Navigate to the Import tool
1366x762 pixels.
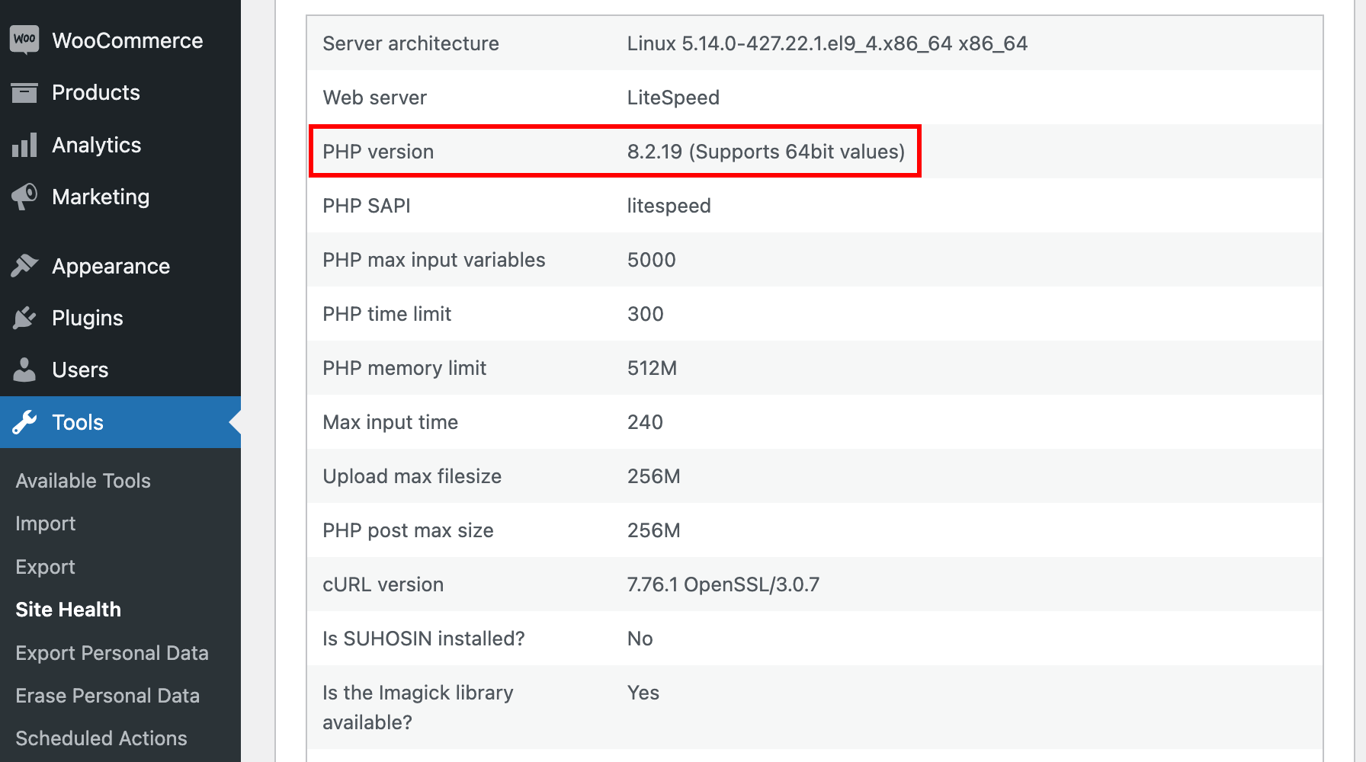pyautogui.click(x=45, y=523)
